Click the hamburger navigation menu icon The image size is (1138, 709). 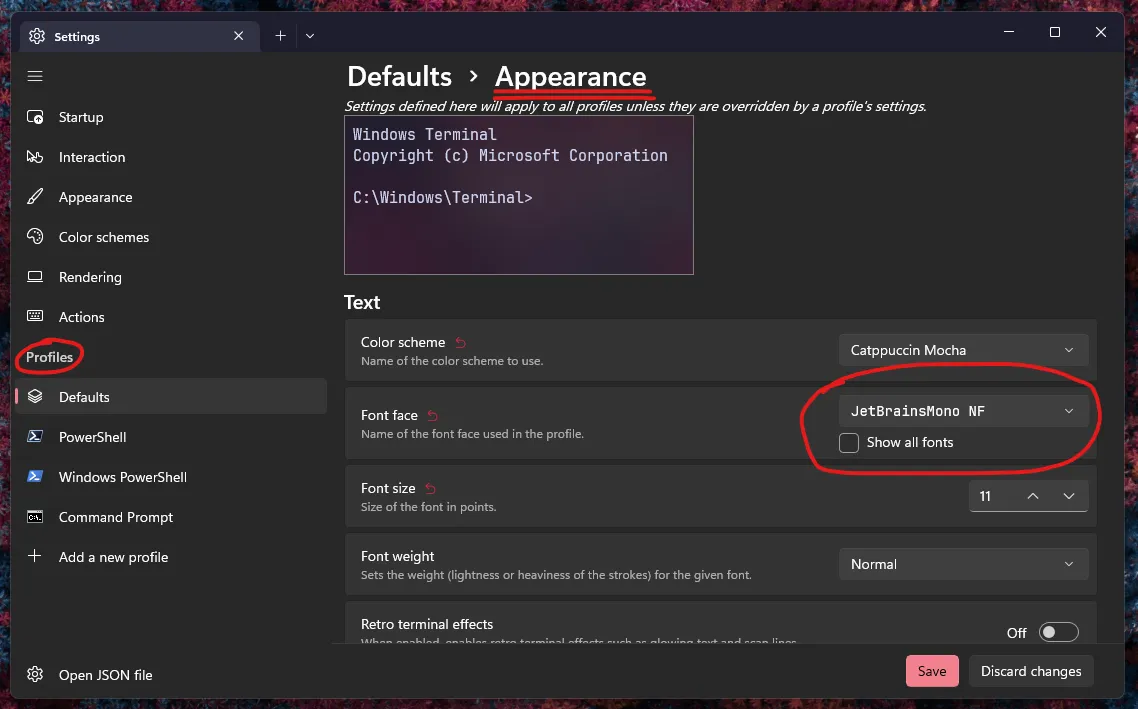point(35,76)
